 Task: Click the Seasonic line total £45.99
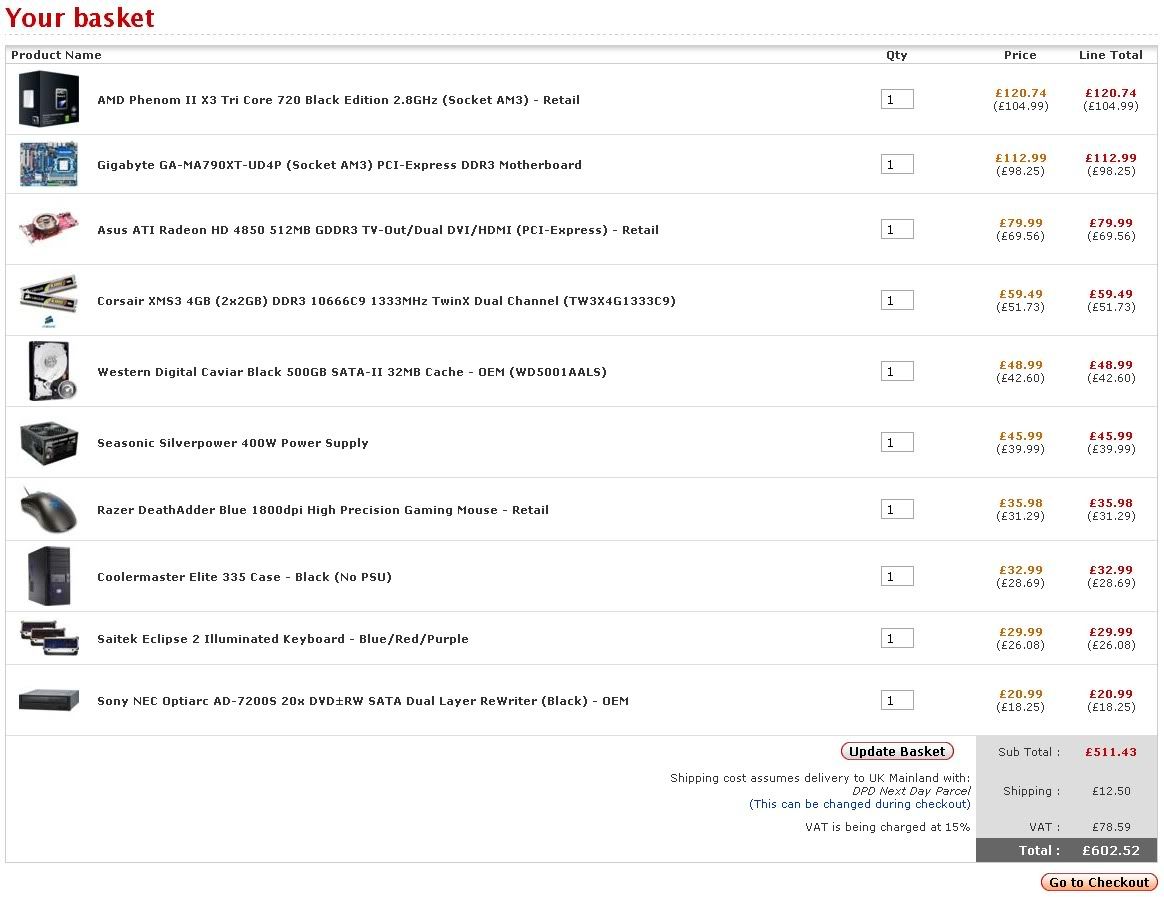click(x=1111, y=436)
